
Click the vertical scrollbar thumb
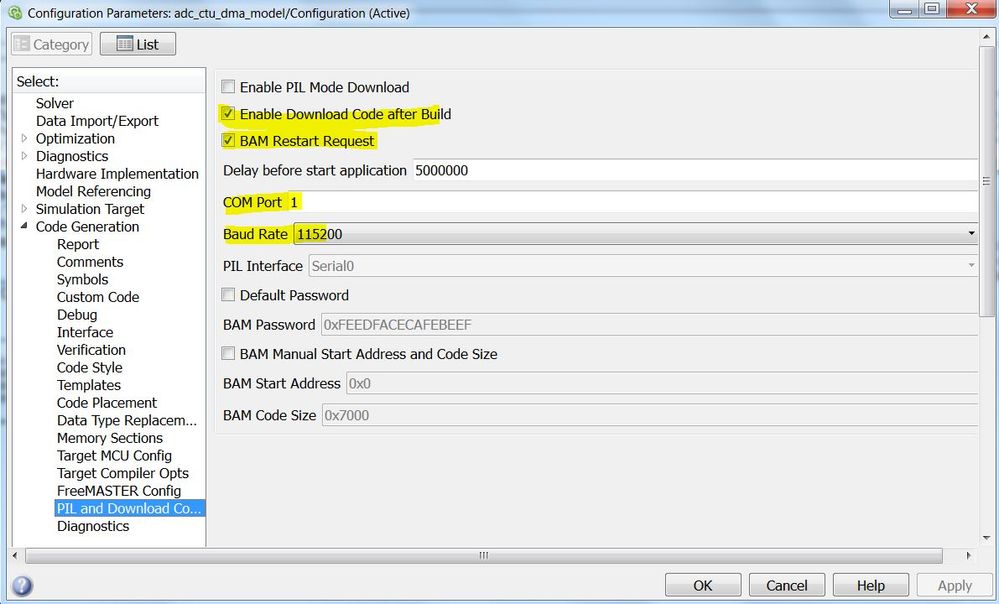click(986, 181)
